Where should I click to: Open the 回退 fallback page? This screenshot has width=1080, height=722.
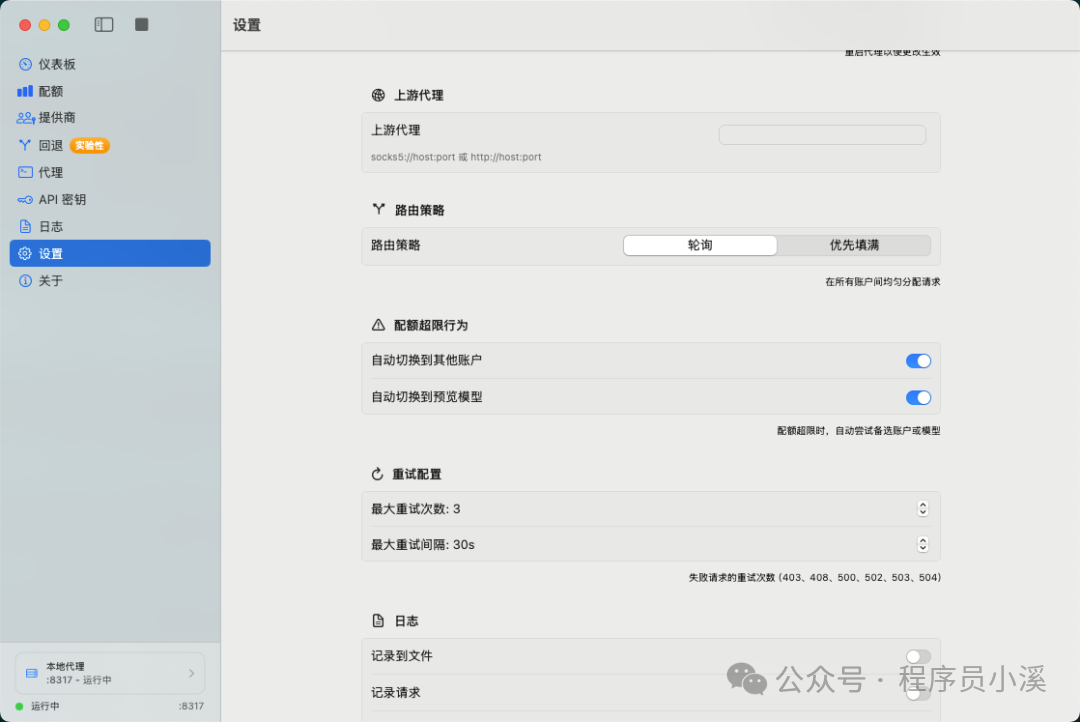tap(110, 145)
